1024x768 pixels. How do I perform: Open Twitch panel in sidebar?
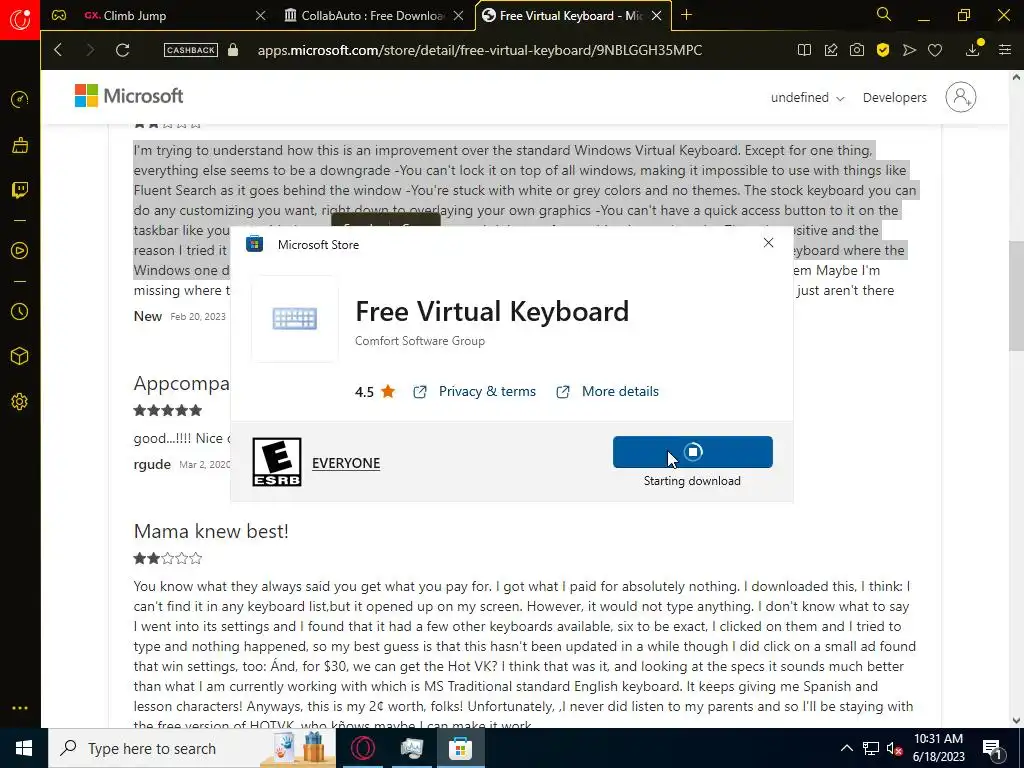click(x=20, y=190)
